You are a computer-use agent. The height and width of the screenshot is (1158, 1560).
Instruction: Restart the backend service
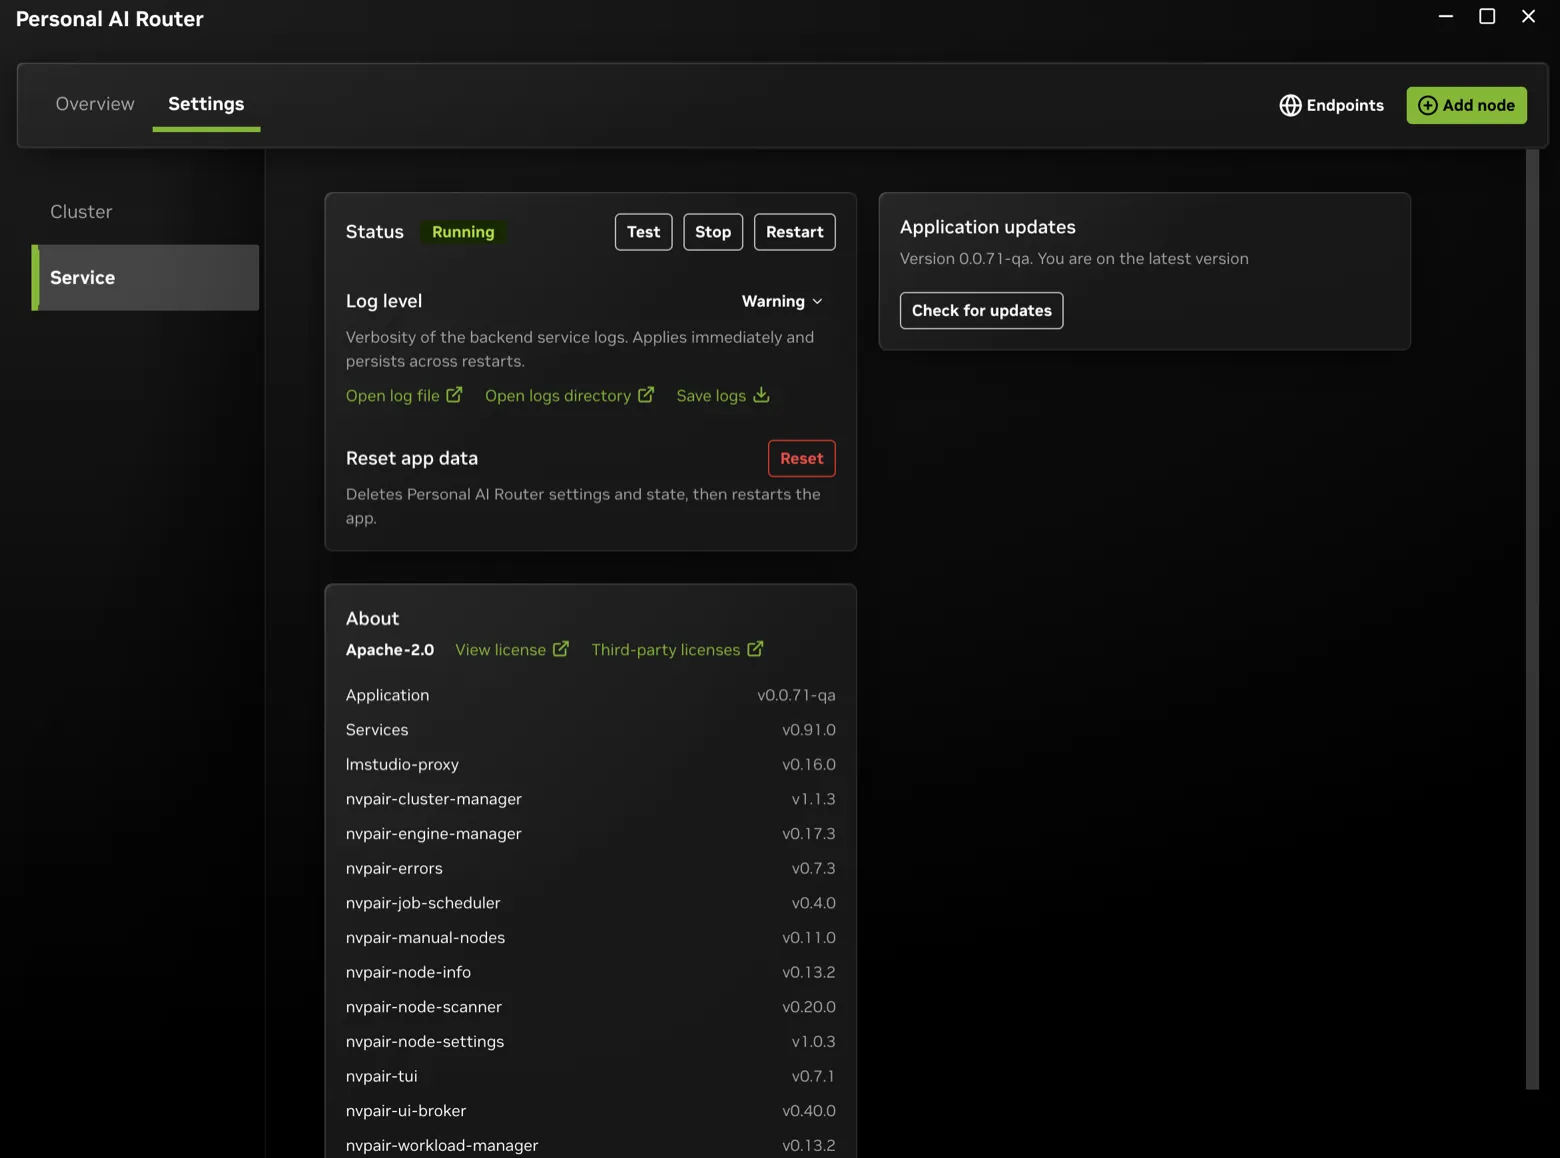click(795, 232)
